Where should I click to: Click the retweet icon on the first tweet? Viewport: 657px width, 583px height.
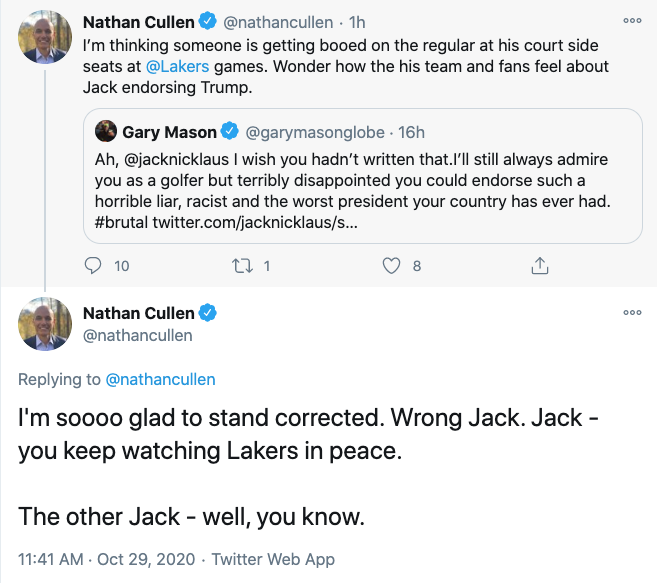tap(243, 265)
